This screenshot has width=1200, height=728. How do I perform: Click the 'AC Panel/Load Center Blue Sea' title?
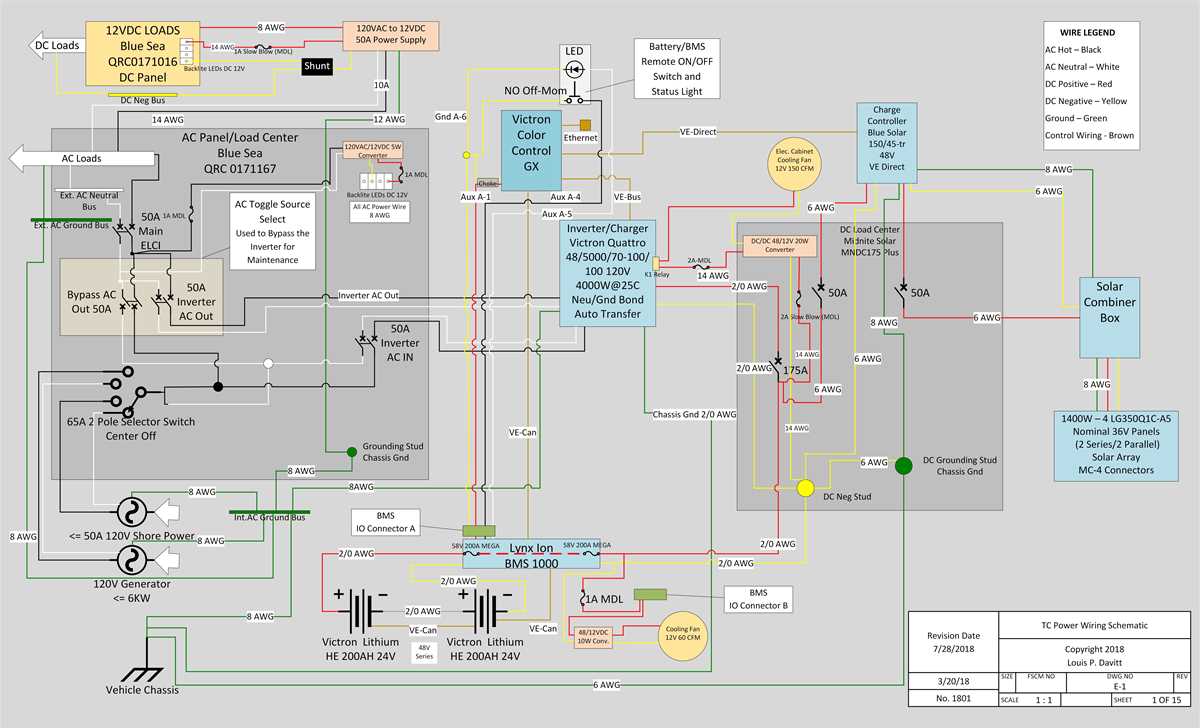(241, 154)
